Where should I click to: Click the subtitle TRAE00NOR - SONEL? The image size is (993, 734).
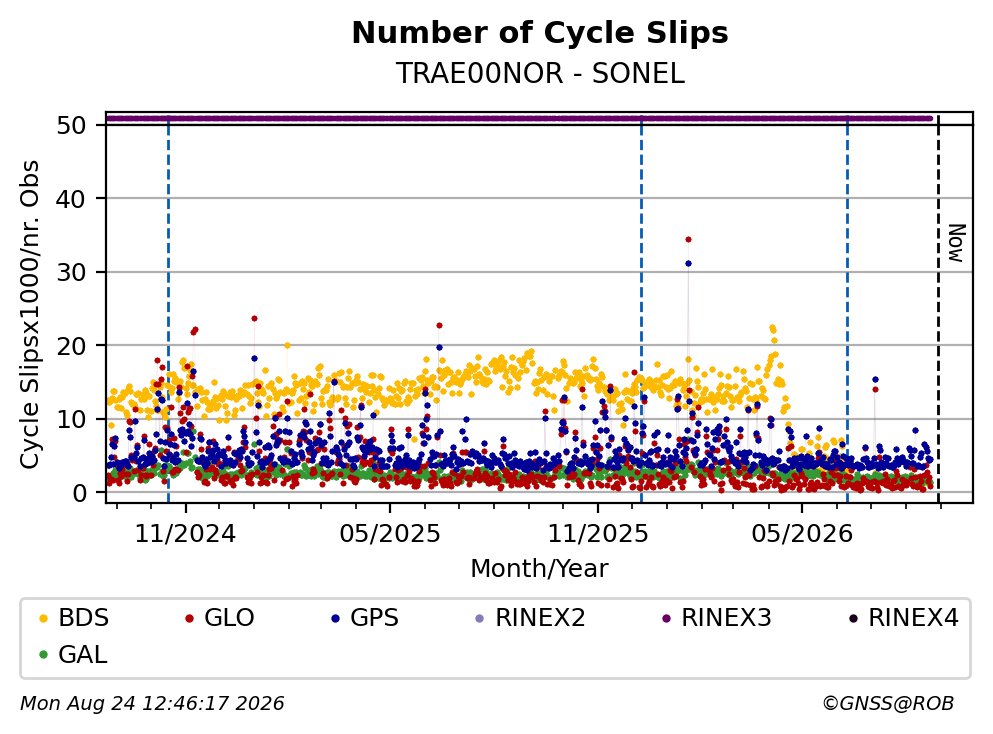point(540,73)
